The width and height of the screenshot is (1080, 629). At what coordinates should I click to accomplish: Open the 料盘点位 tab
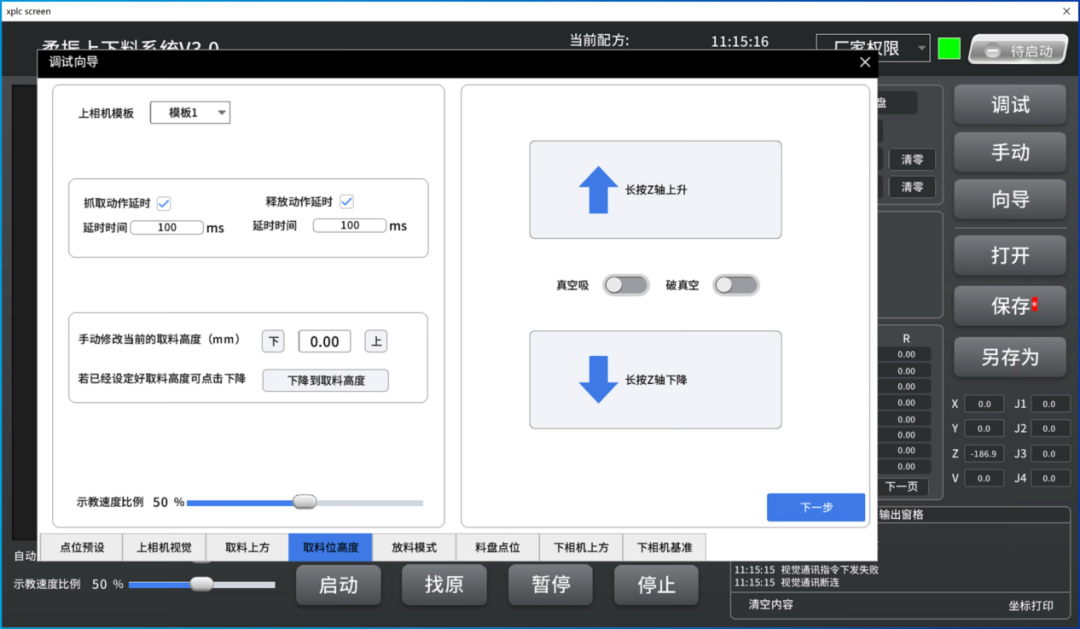[497, 548]
